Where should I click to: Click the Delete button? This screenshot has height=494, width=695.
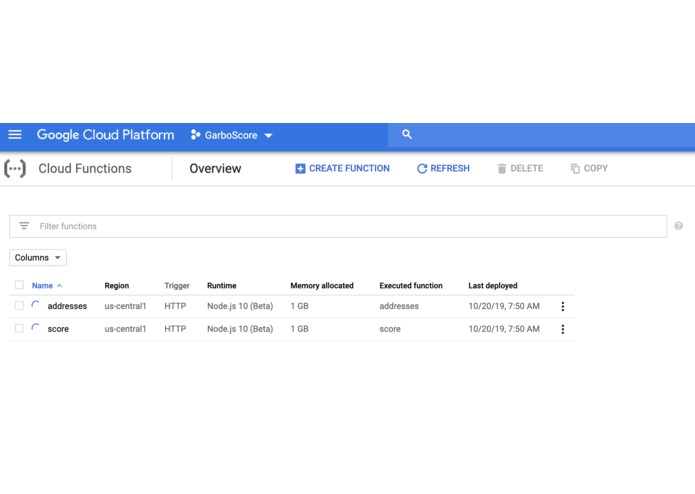(520, 168)
